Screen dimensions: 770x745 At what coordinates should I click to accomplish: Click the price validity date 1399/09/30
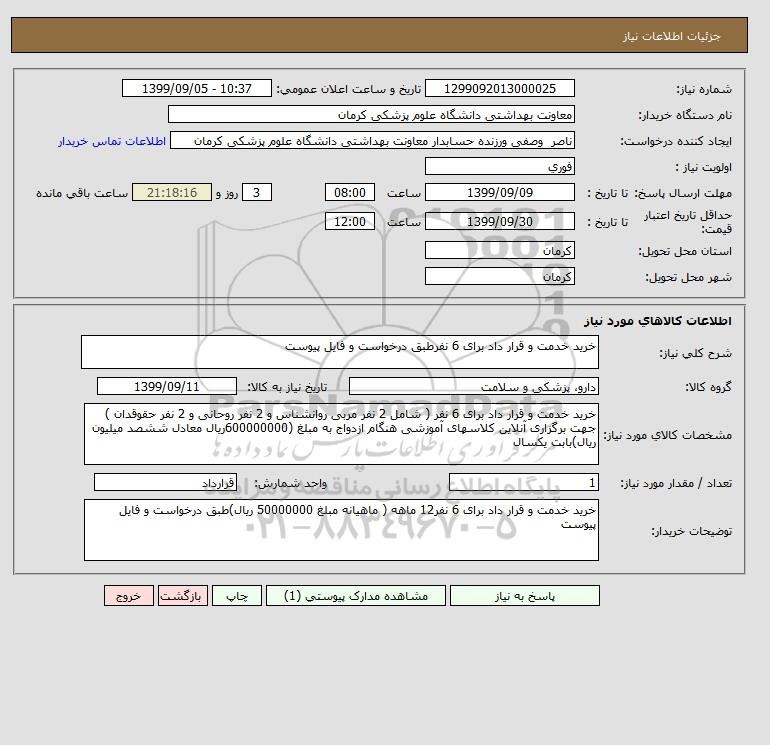(499, 221)
